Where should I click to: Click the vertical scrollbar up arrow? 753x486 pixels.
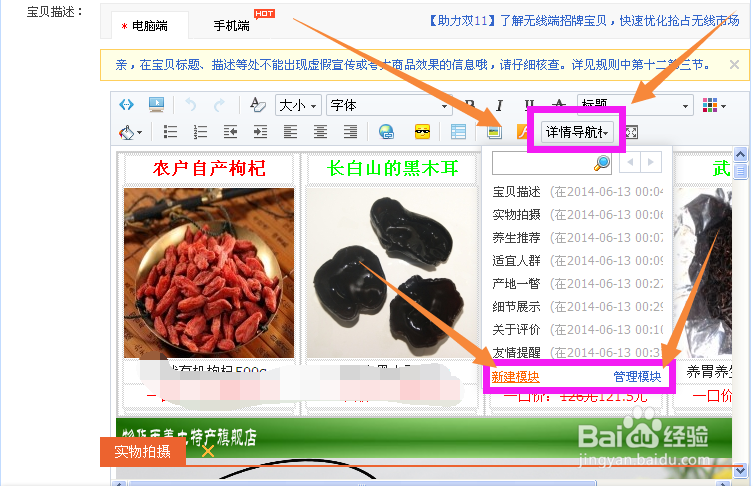point(741,155)
